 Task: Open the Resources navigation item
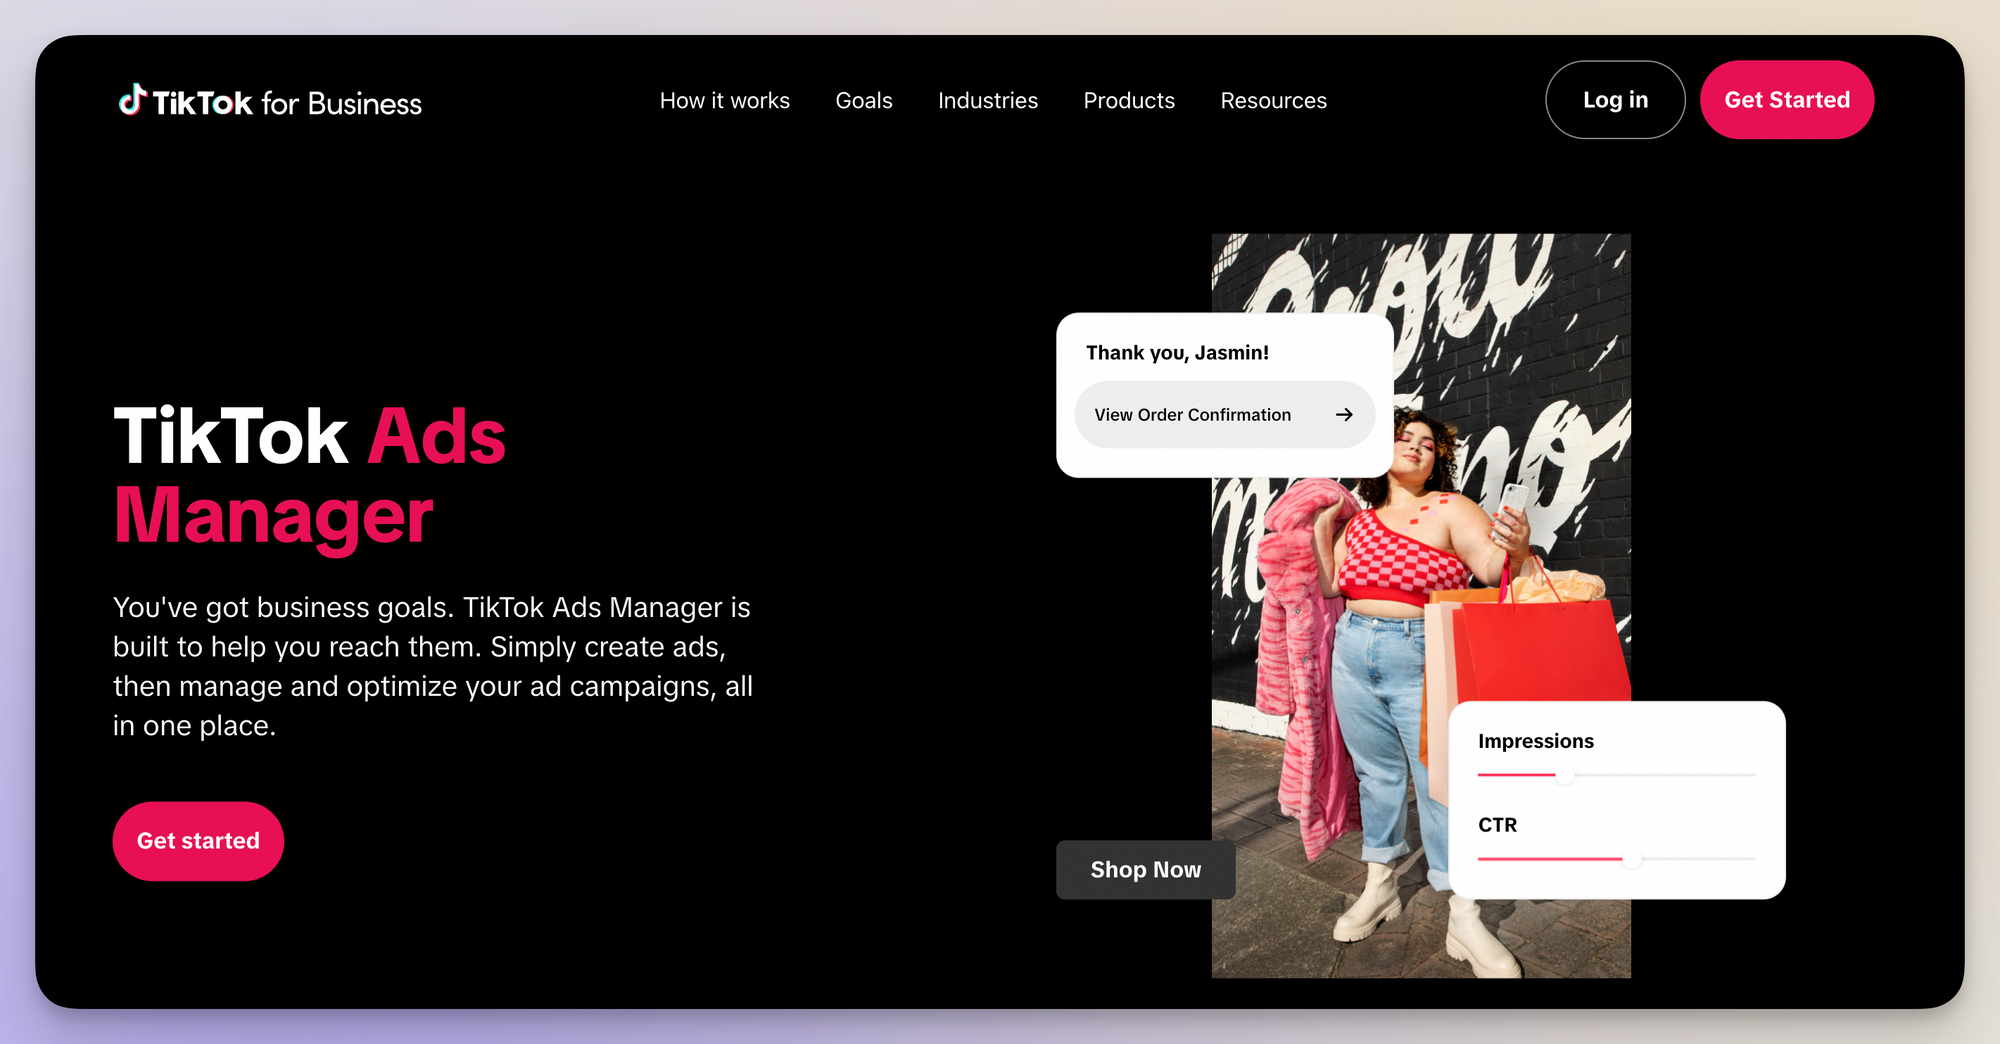pyautogui.click(x=1273, y=100)
